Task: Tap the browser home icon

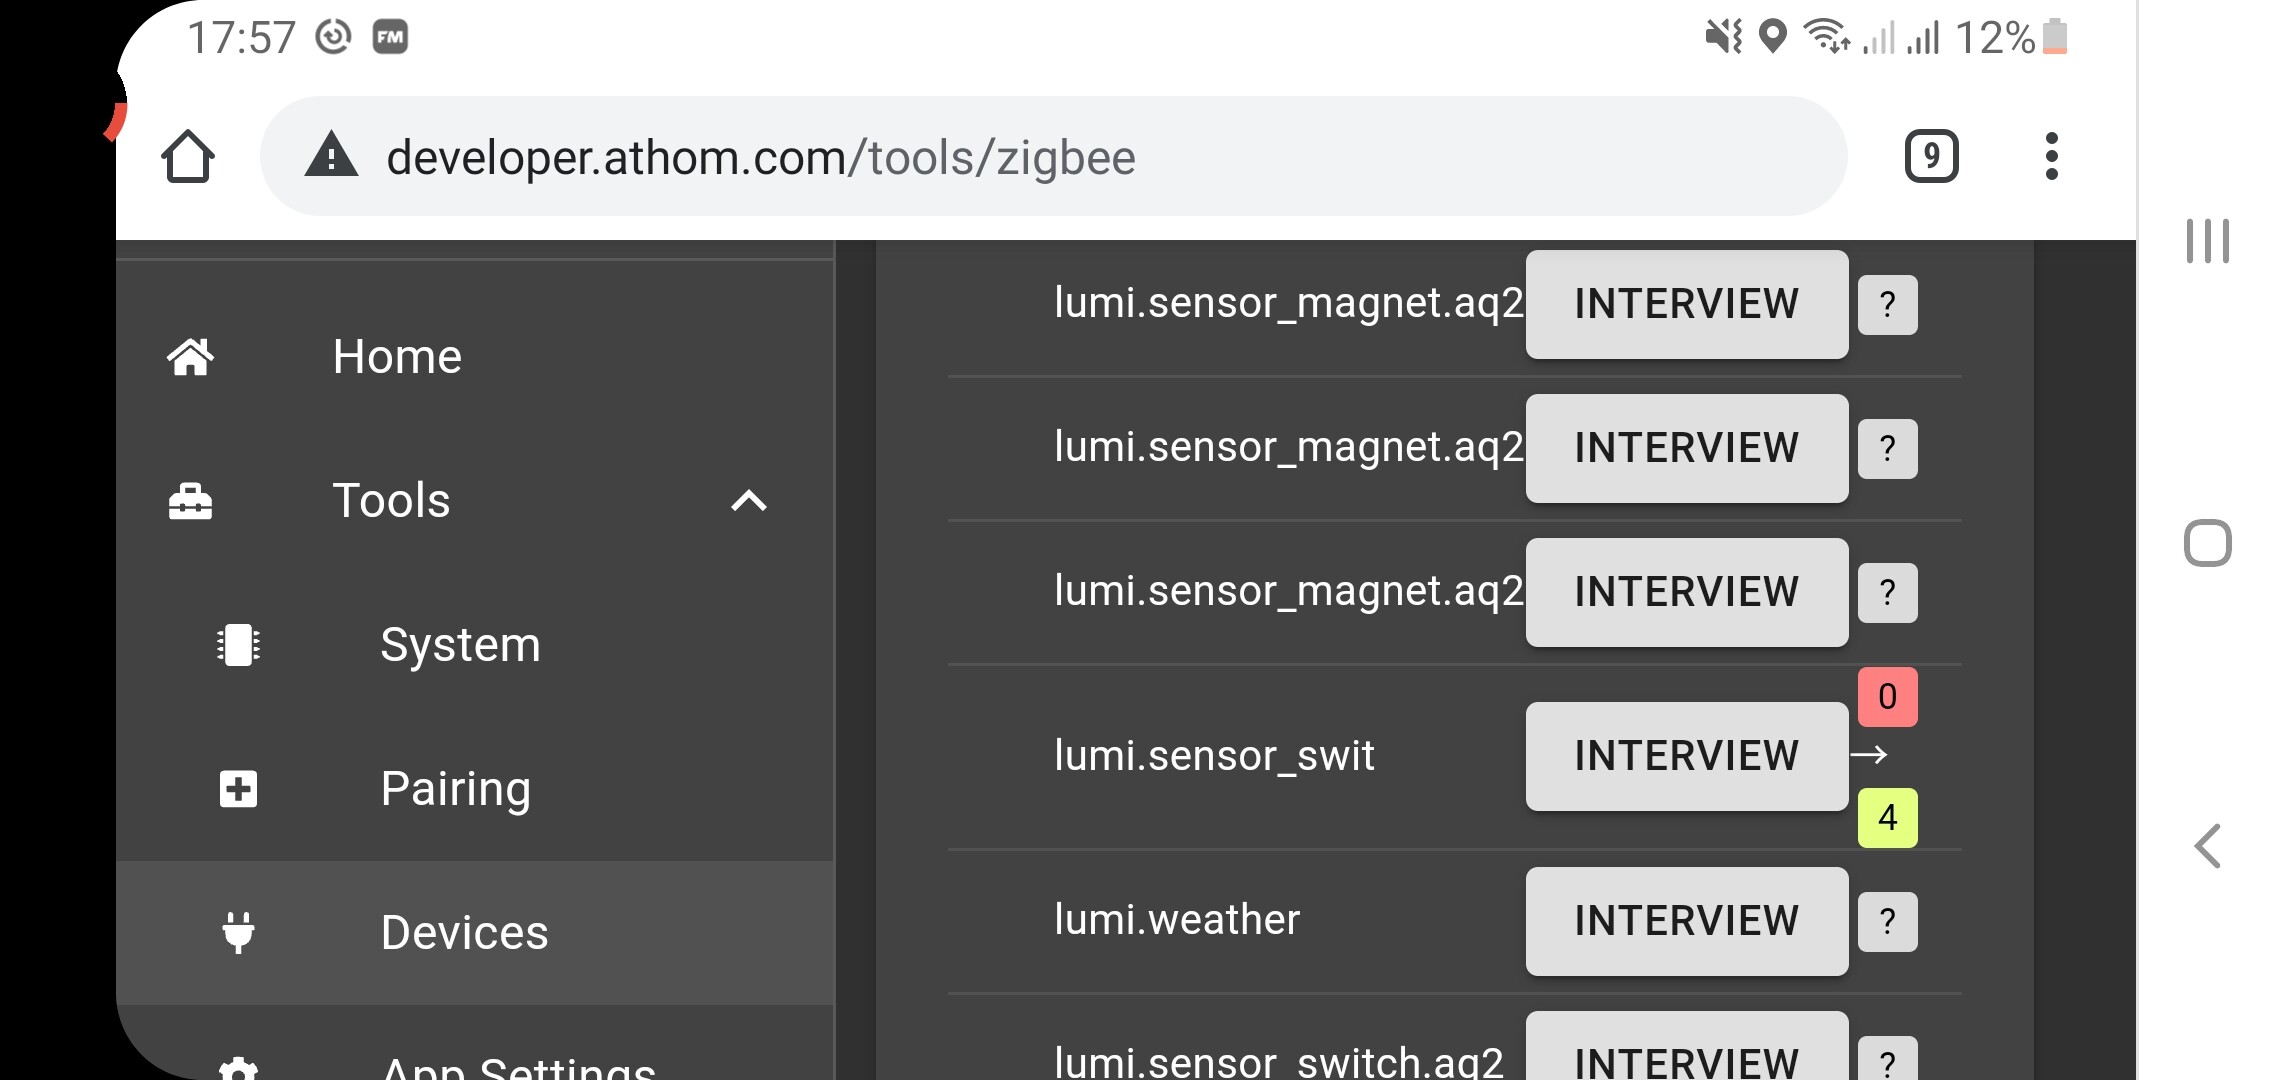Action: (188, 157)
